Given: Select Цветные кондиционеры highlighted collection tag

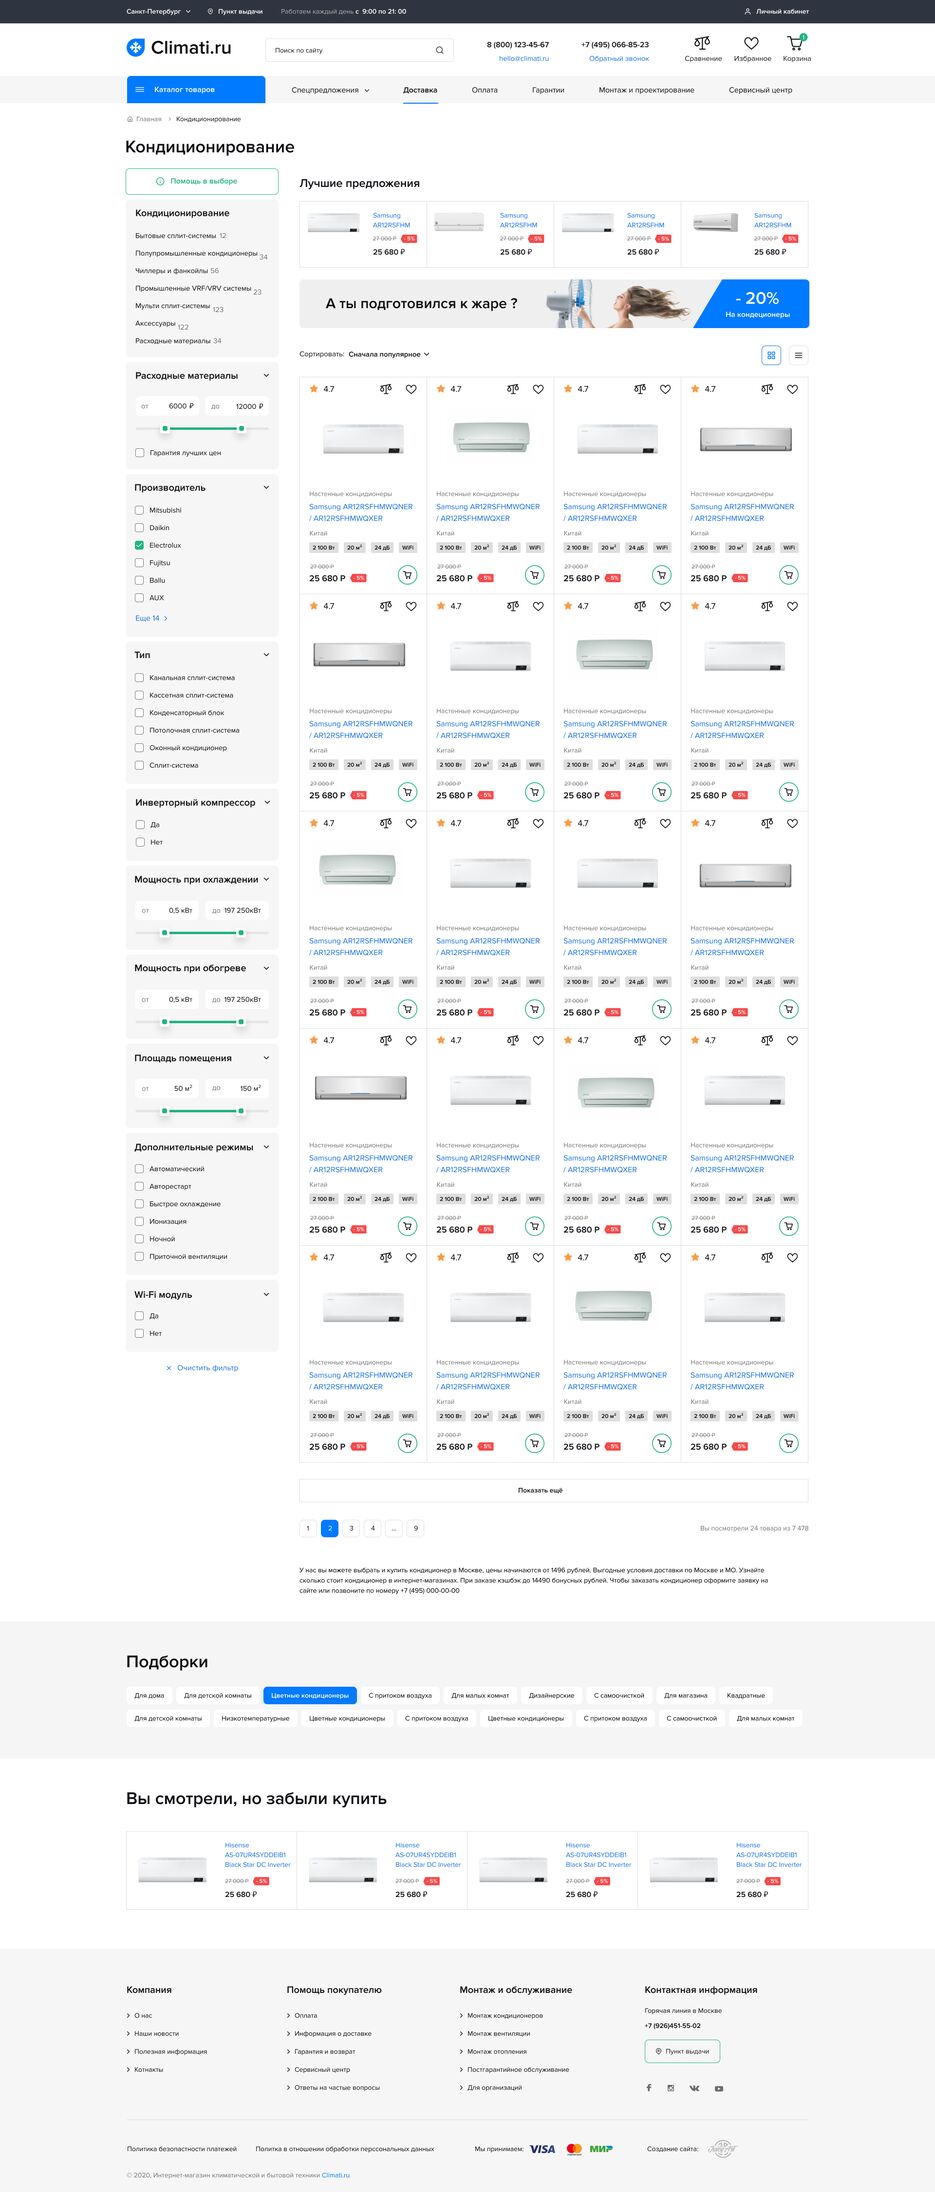Looking at the screenshot, I should click(310, 1695).
